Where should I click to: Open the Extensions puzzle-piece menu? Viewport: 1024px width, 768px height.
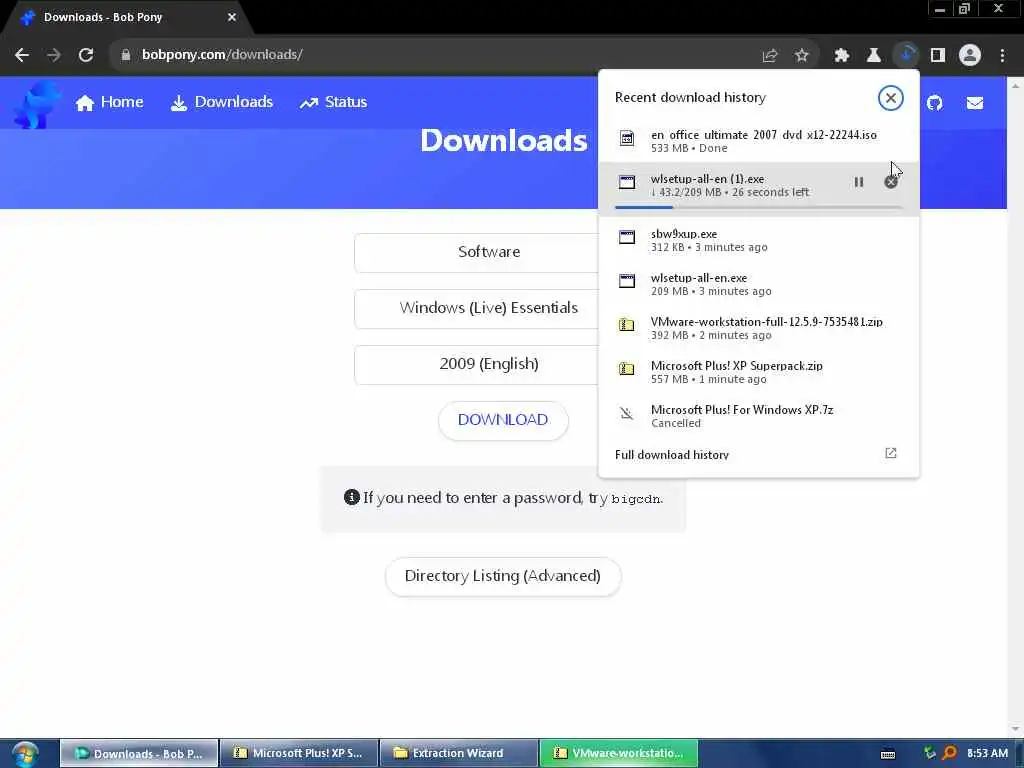842,56
